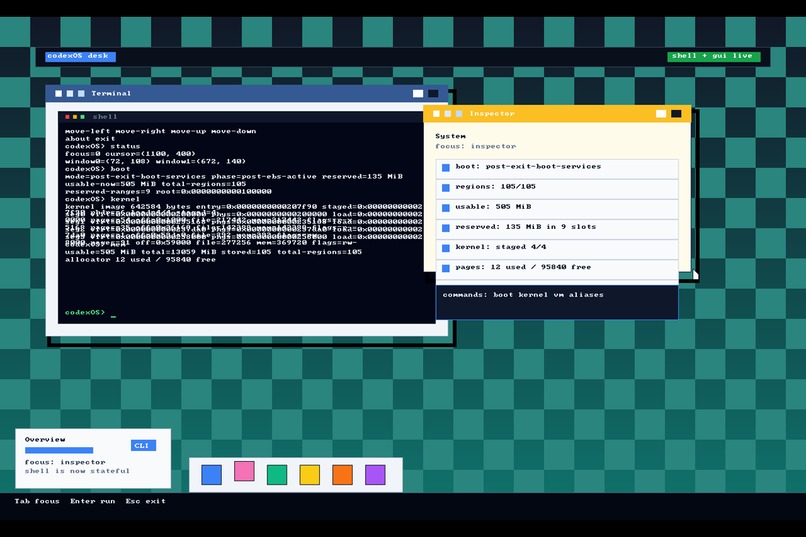Click the shell label in the inner header

pyautogui.click(x=105, y=117)
